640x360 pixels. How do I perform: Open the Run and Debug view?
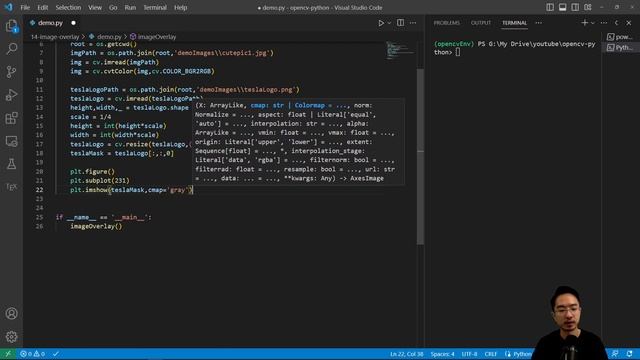[x=11, y=95]
